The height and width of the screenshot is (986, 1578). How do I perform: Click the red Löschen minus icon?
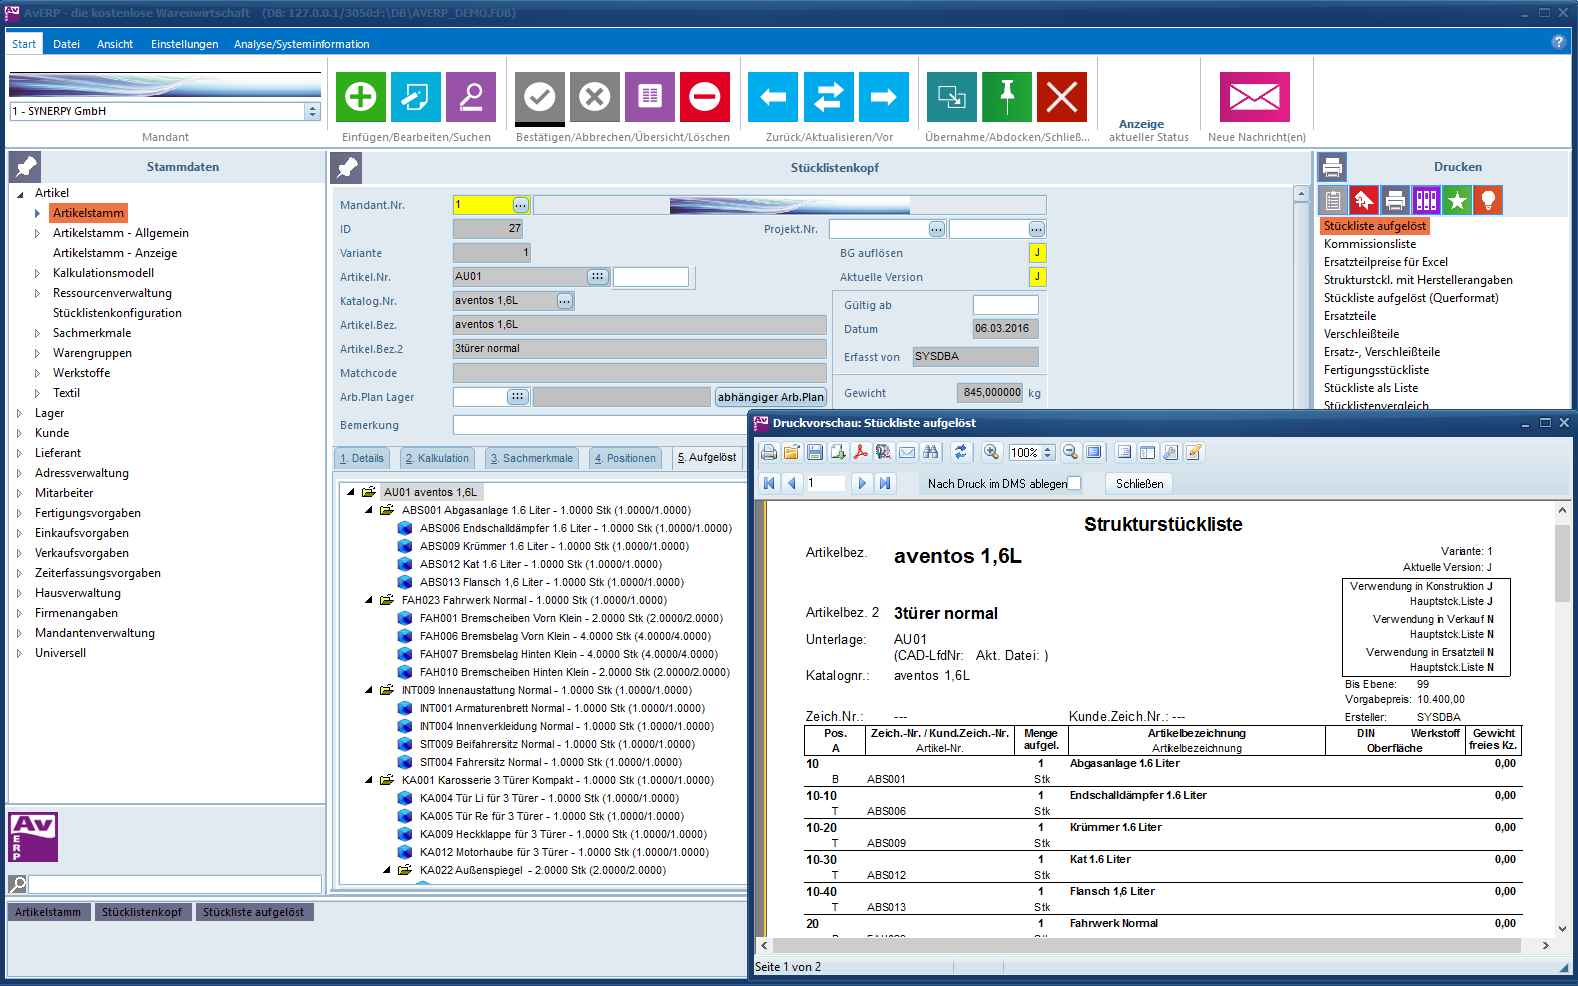pyautogui.click(x=704, y=97)
